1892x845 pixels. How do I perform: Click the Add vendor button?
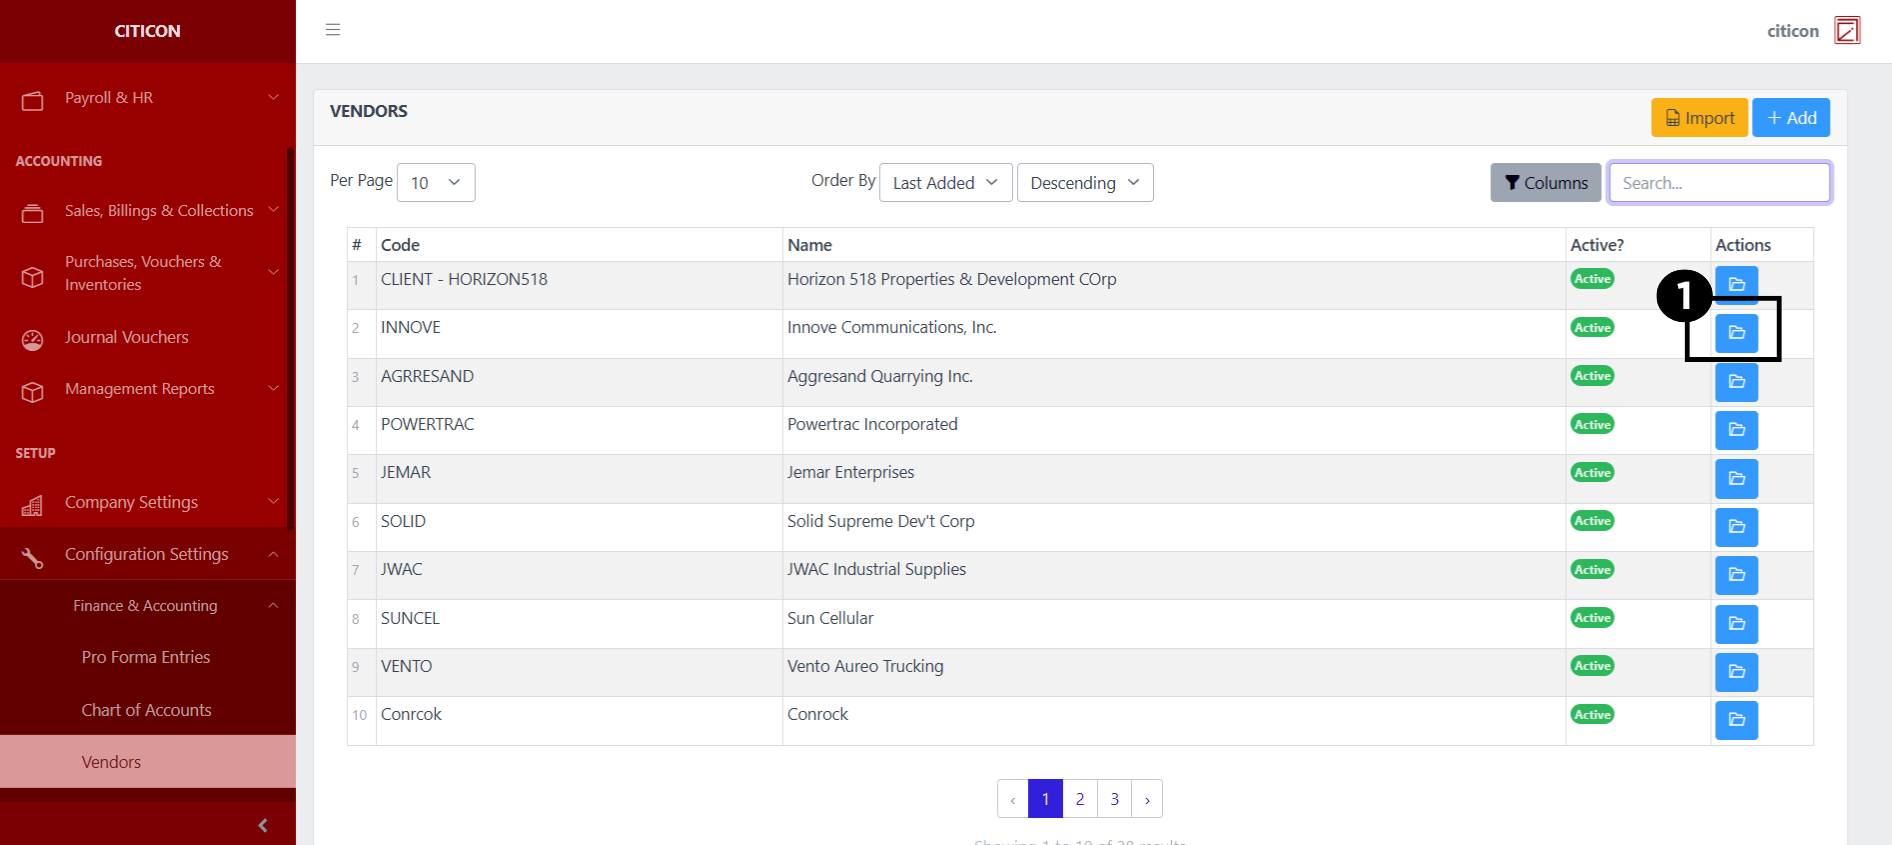pos(1790,118)
